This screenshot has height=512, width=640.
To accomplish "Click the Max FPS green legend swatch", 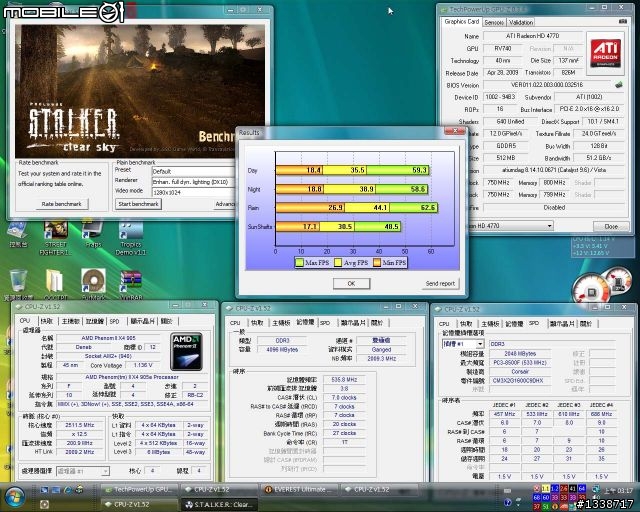I will (x=299, y=263).
